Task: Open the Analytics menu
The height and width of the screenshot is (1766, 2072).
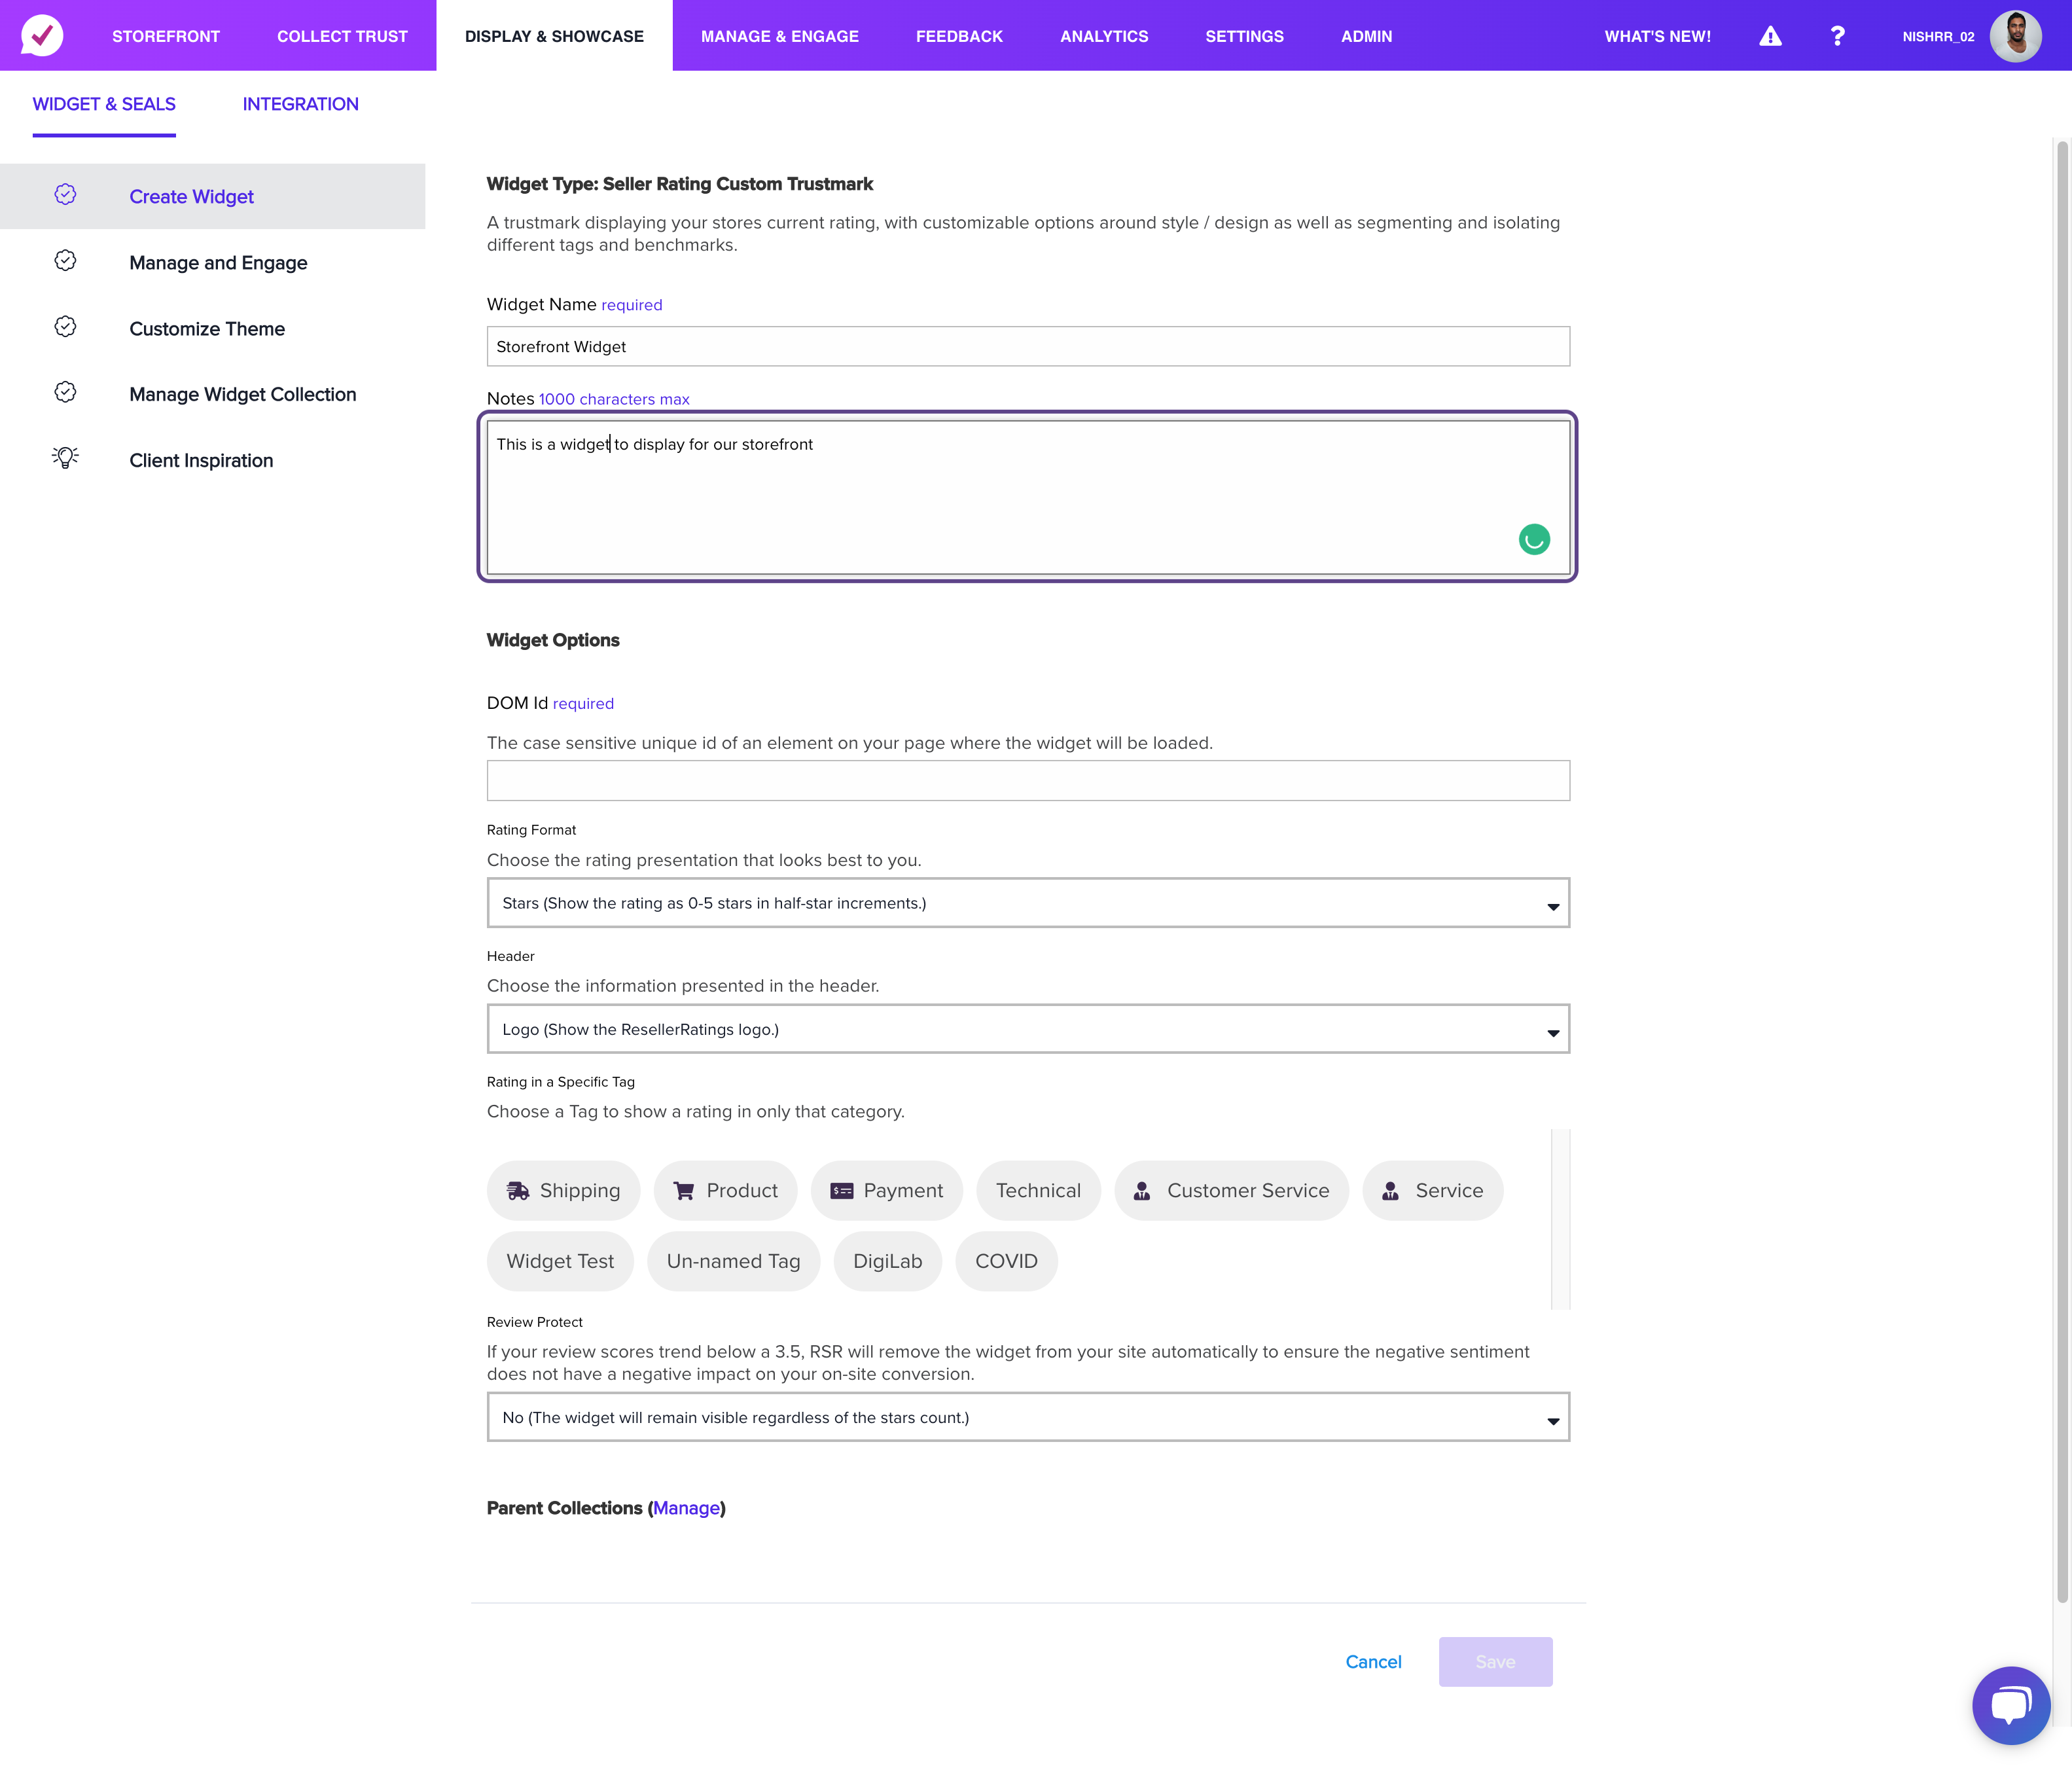Action: point(1104,36)
